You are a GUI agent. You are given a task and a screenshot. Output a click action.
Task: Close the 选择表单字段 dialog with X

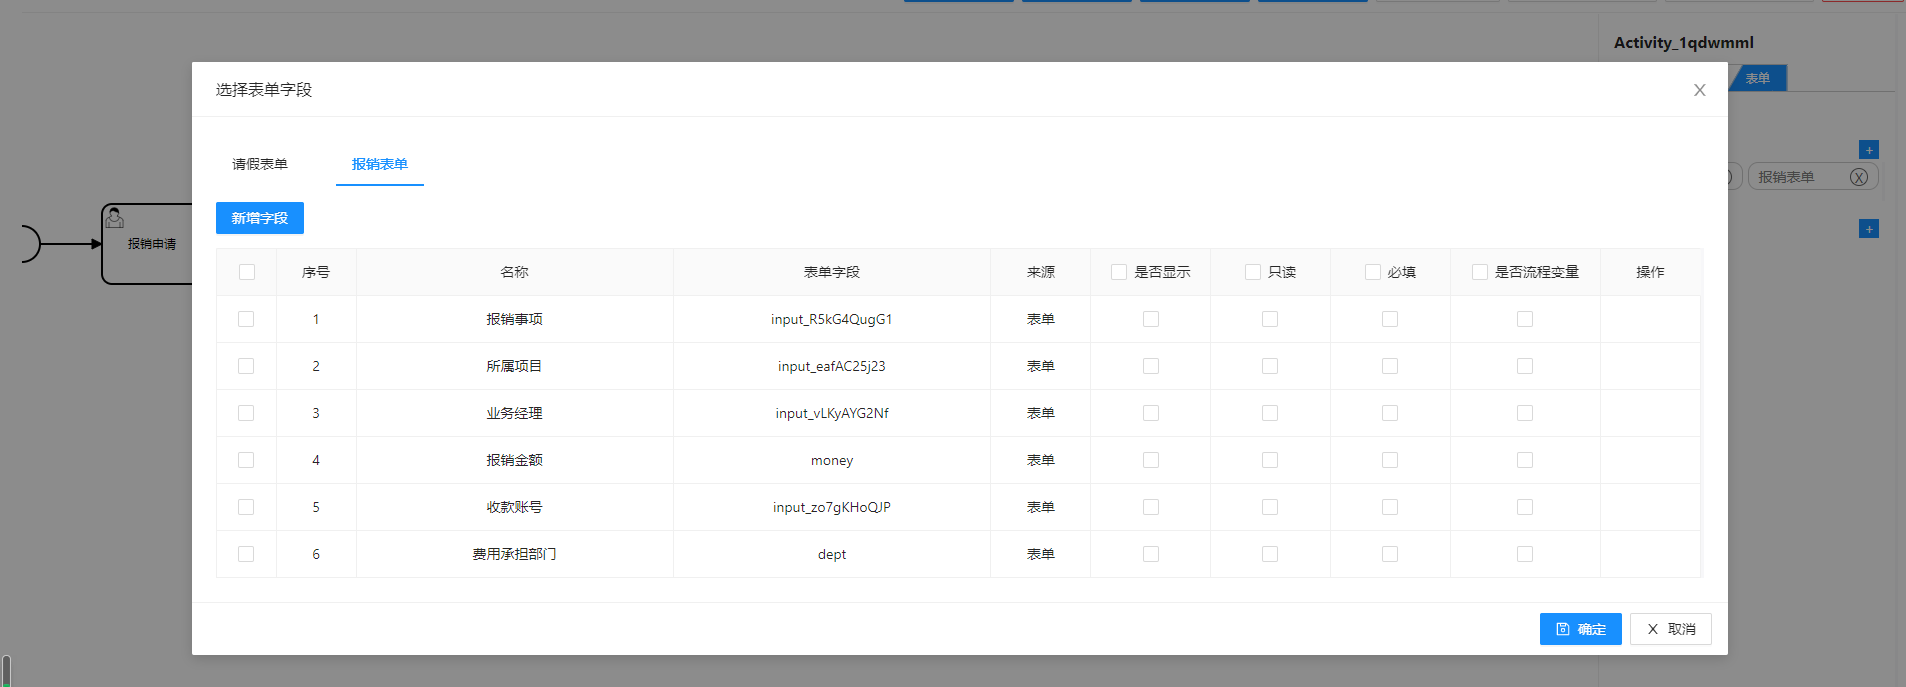click(1699, 90)
